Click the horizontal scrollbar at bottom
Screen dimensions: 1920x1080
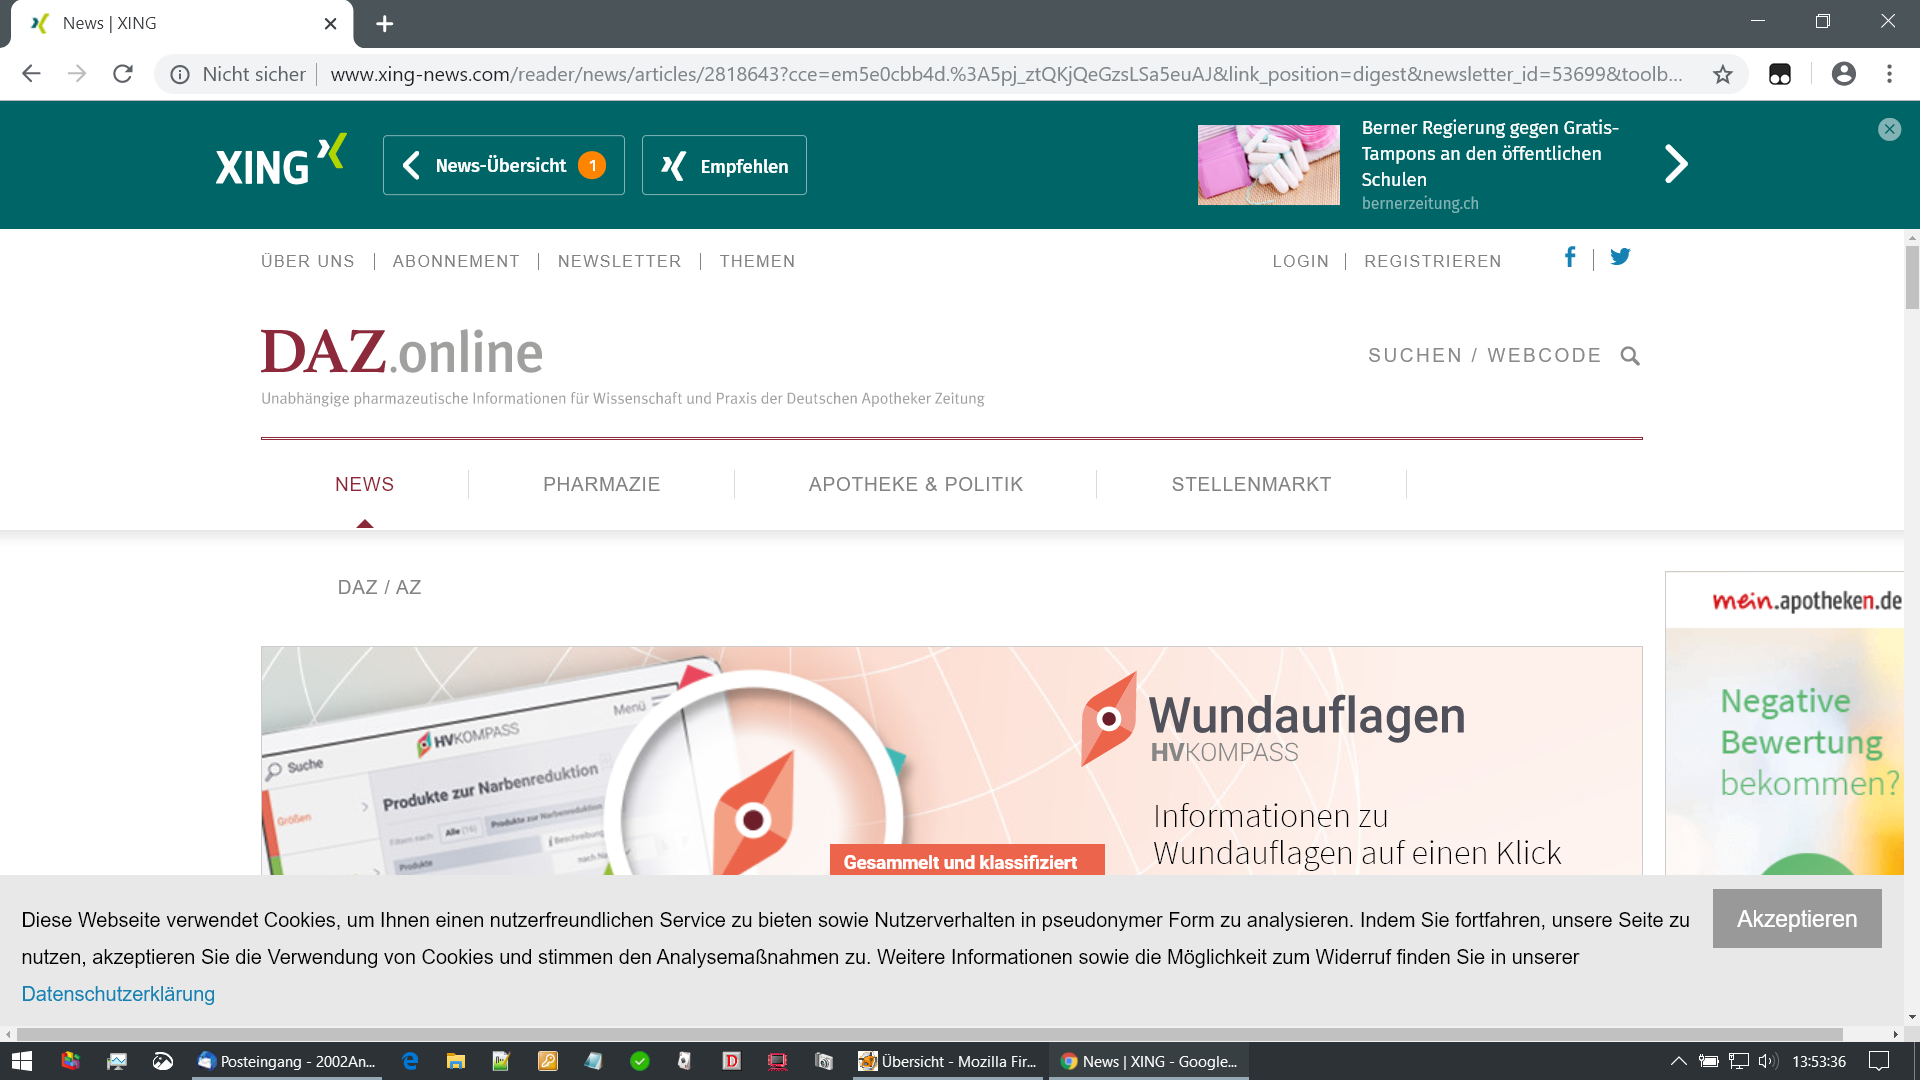(x=930, y=1034)
